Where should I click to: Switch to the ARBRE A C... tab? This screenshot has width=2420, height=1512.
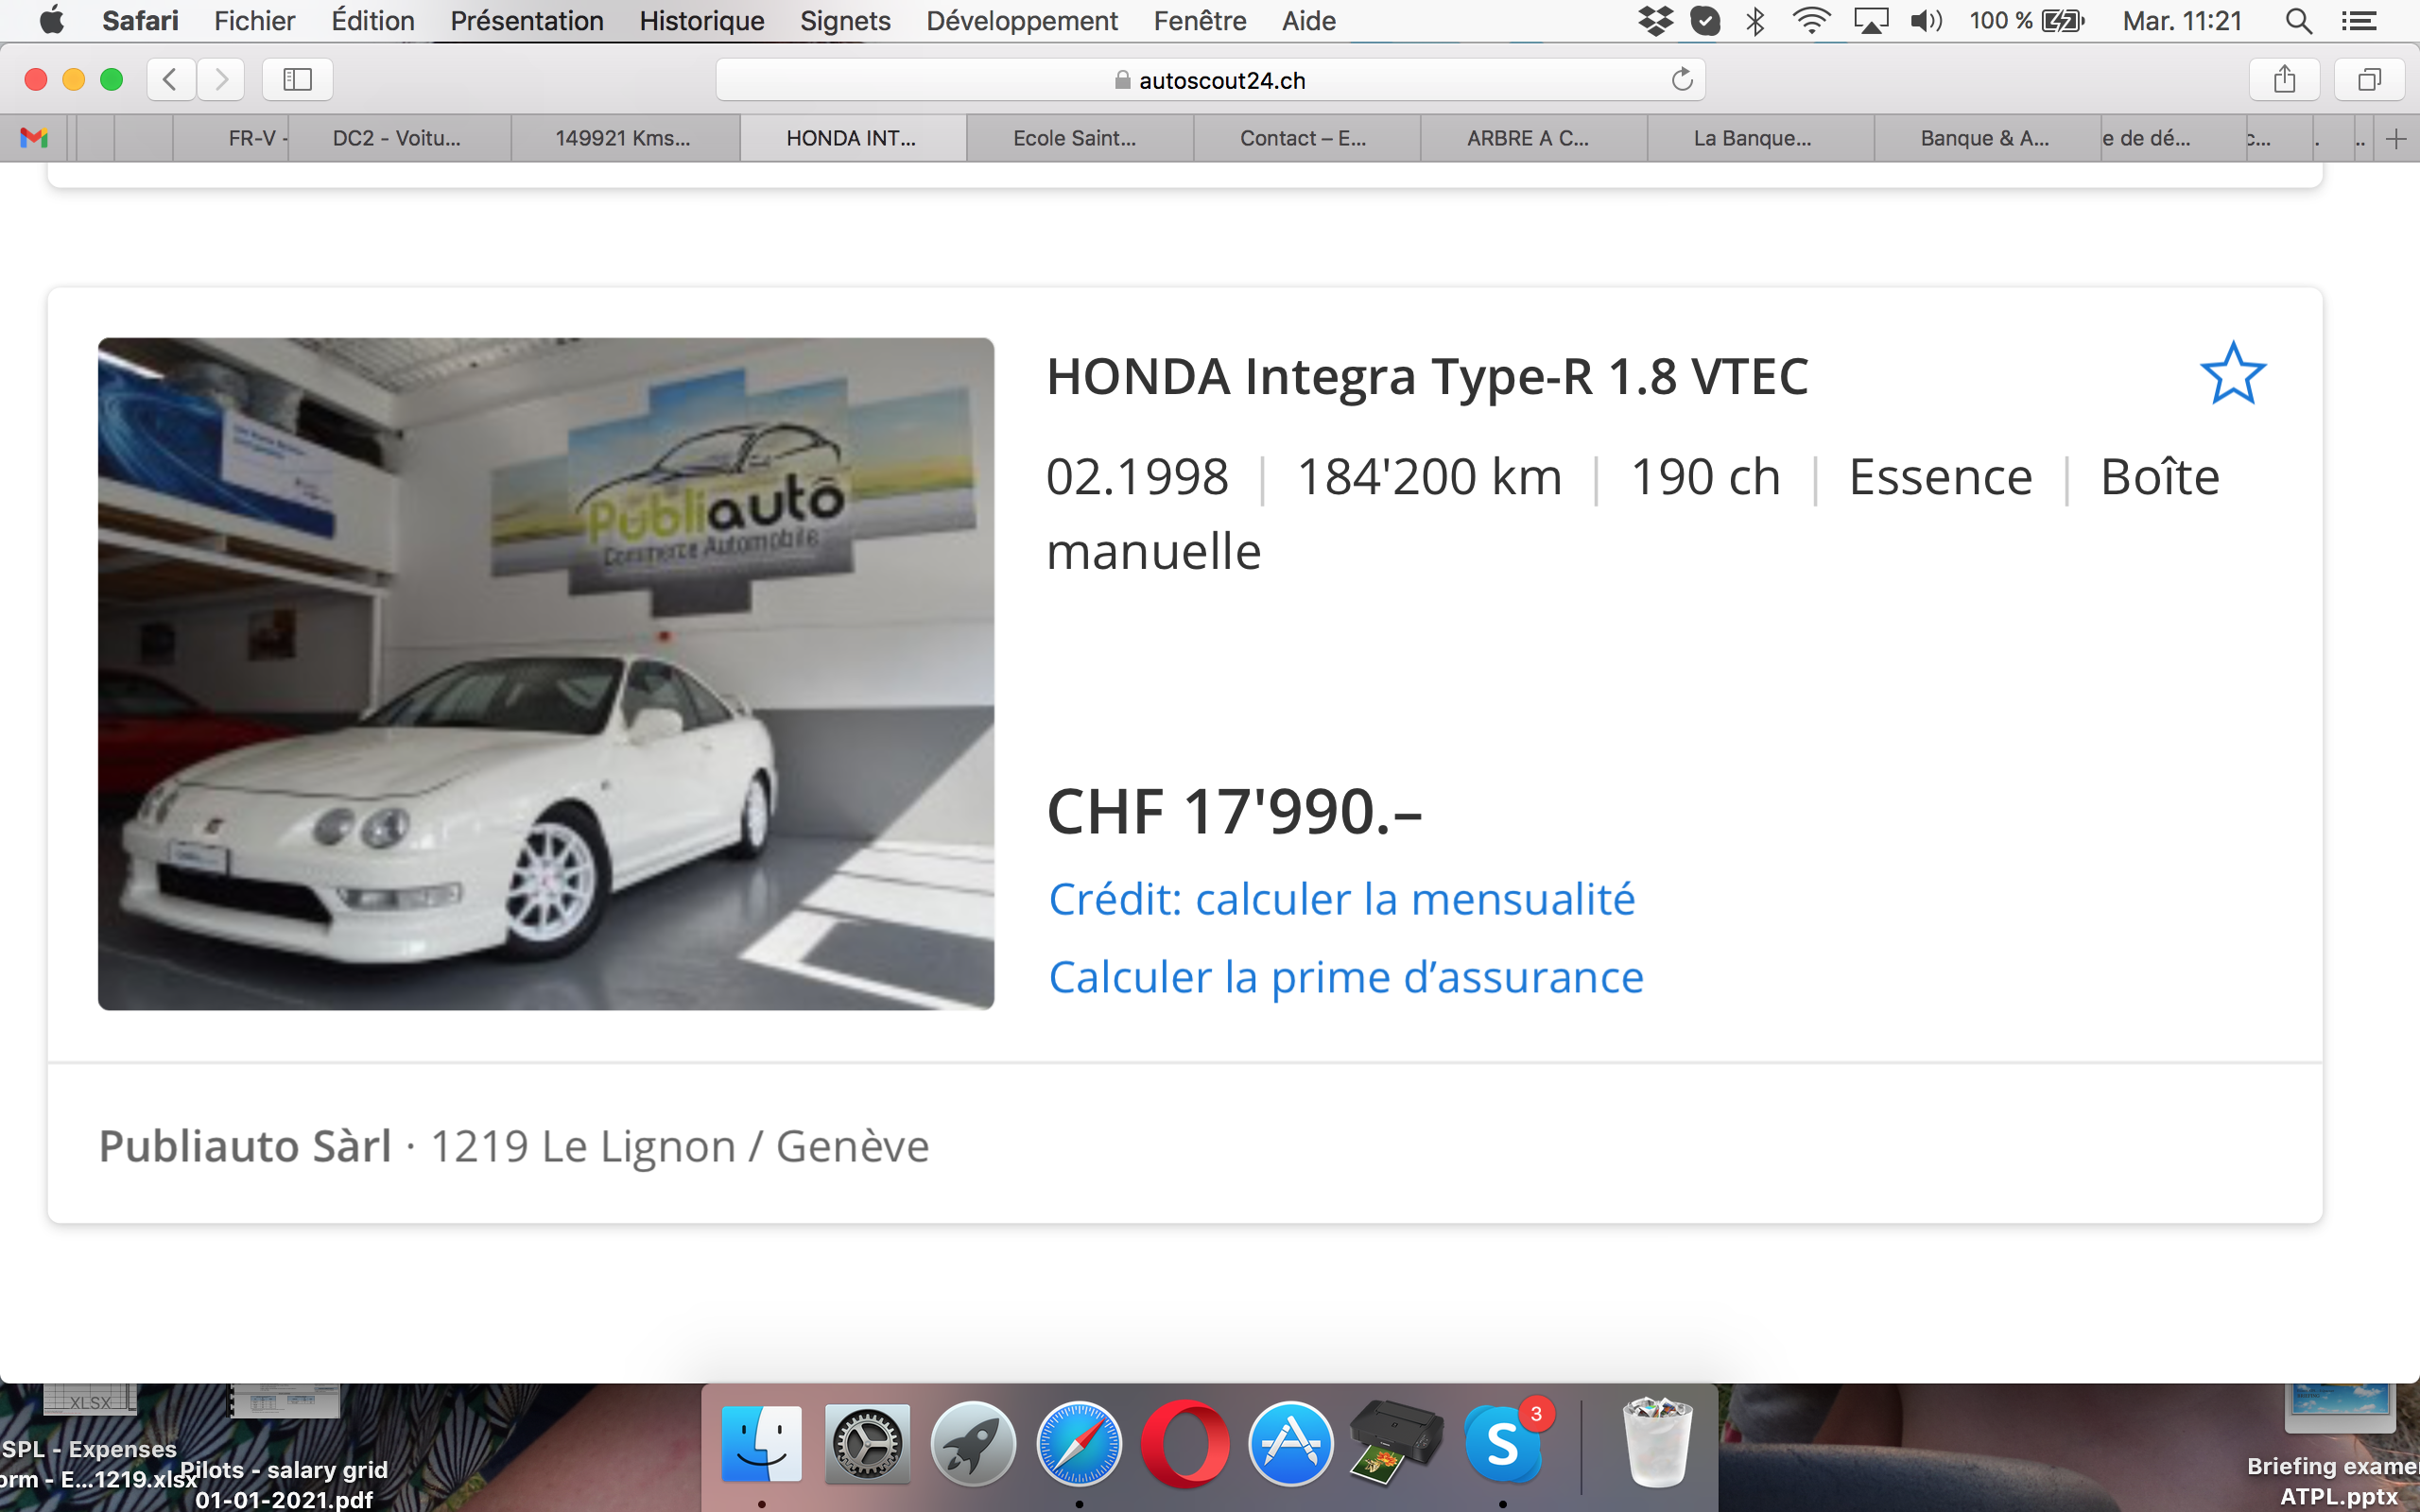(1531, 139)
